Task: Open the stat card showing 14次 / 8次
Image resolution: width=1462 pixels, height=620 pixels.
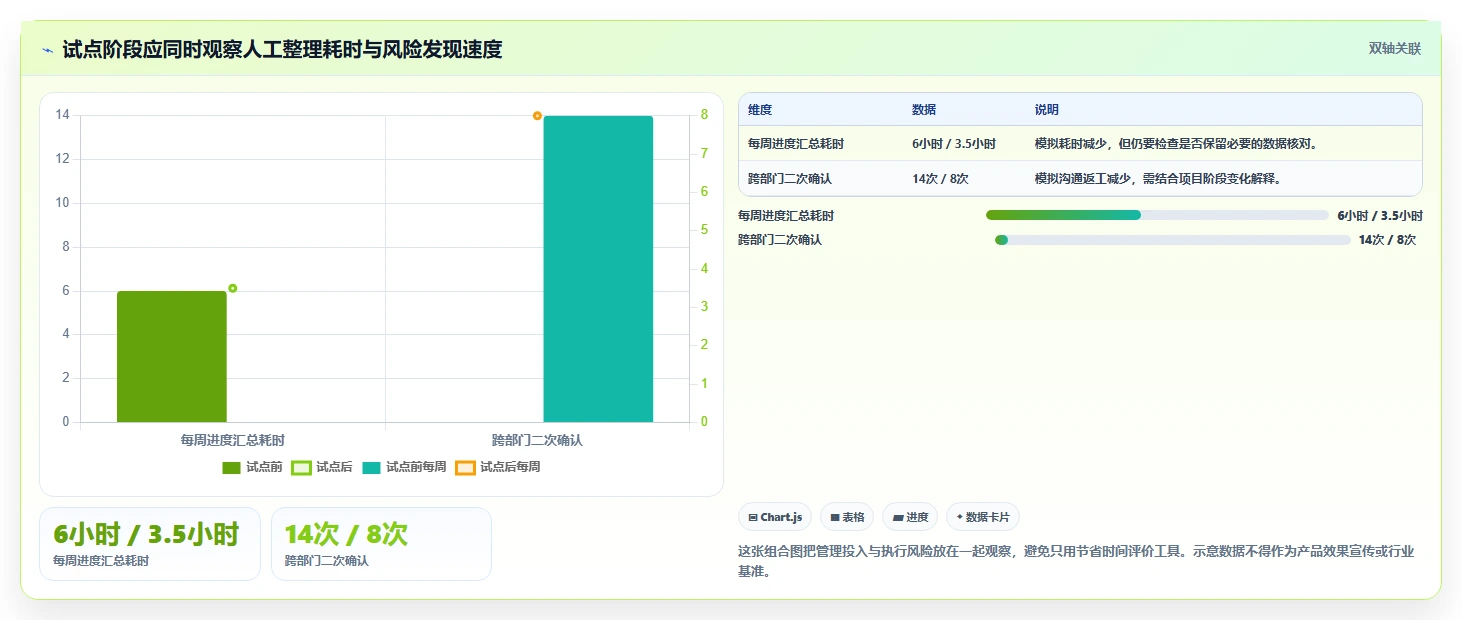Action: (381, 544)
